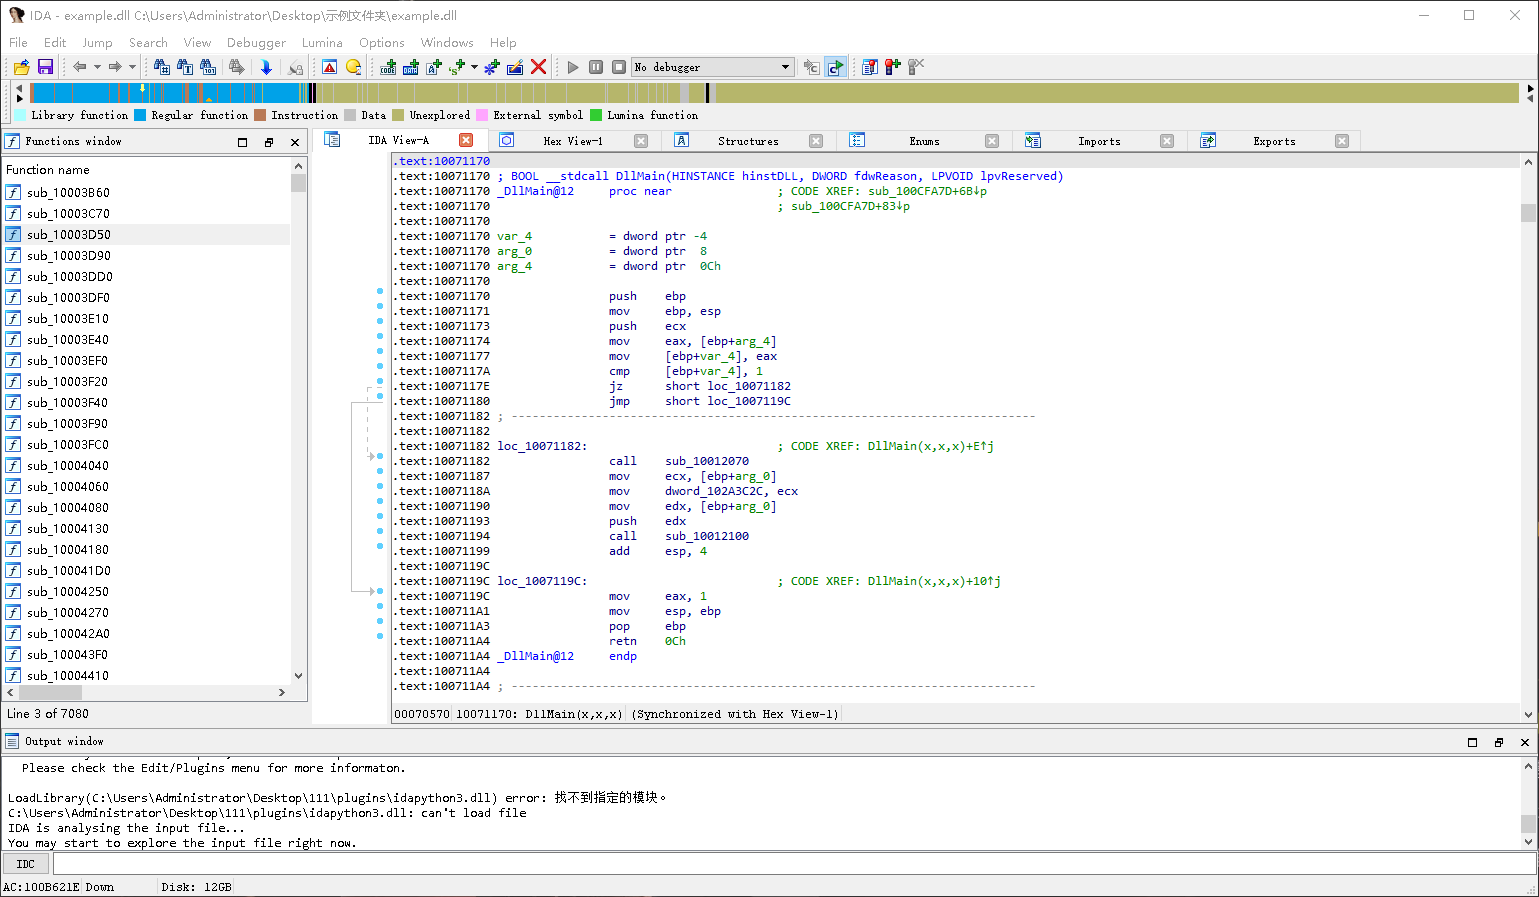Click the Open file toolbar icon
This screenshot has width=1539, height=897.
[x=21, y=67]
